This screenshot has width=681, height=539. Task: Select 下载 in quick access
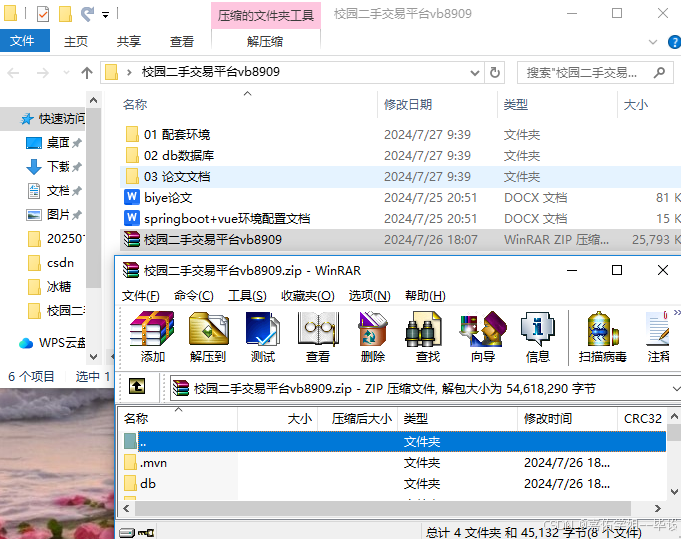[52, 166]
